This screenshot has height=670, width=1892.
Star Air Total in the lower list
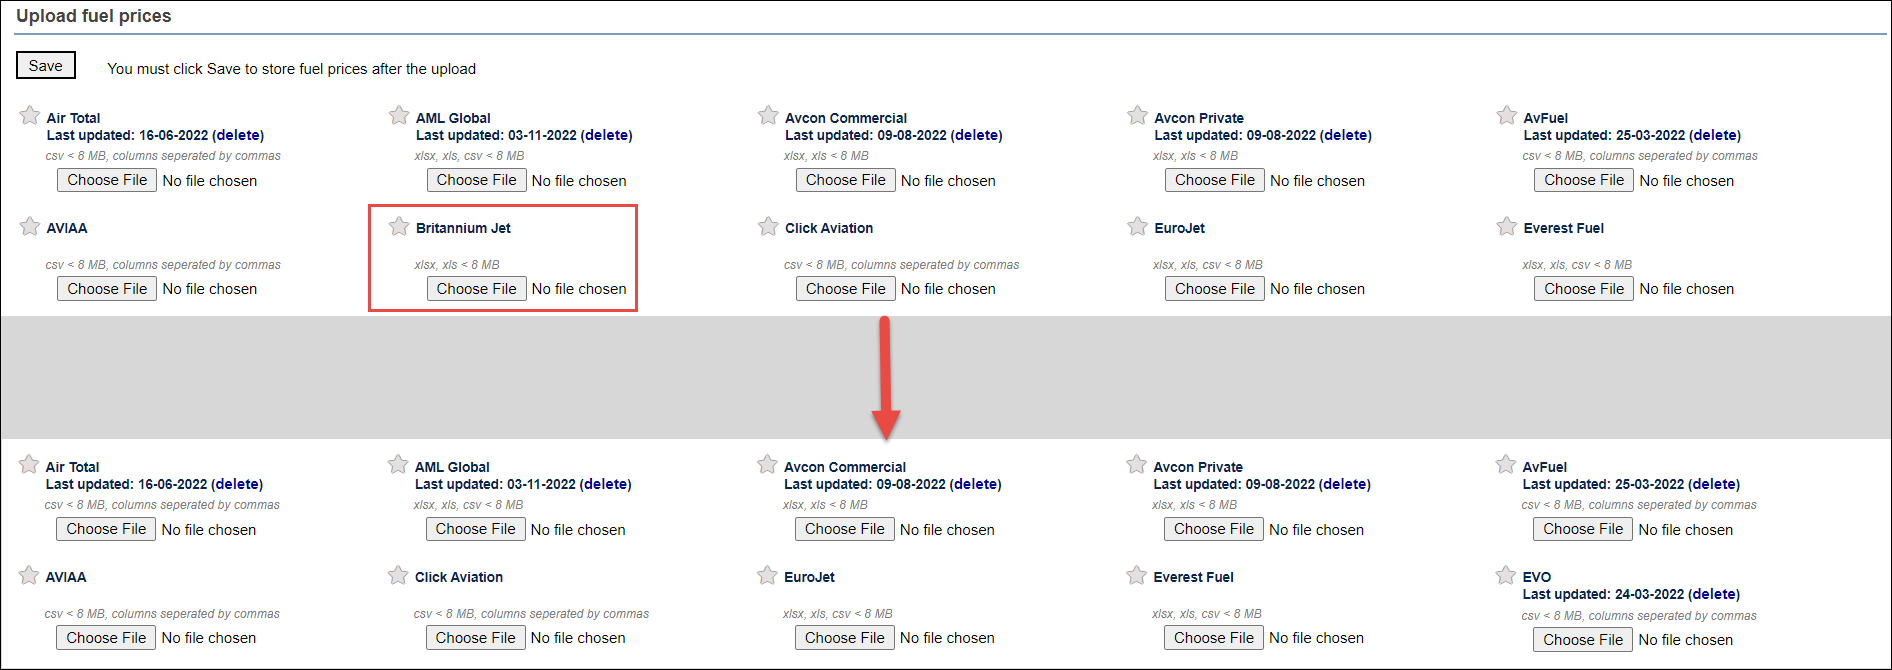click(x=29, y=464)
